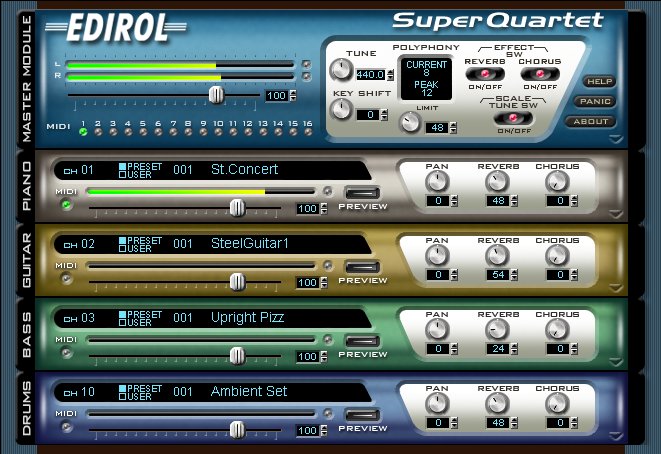Click MIDI channel 10 indicator LED
Screen dimensions: 661x454
tap(218, 132)
